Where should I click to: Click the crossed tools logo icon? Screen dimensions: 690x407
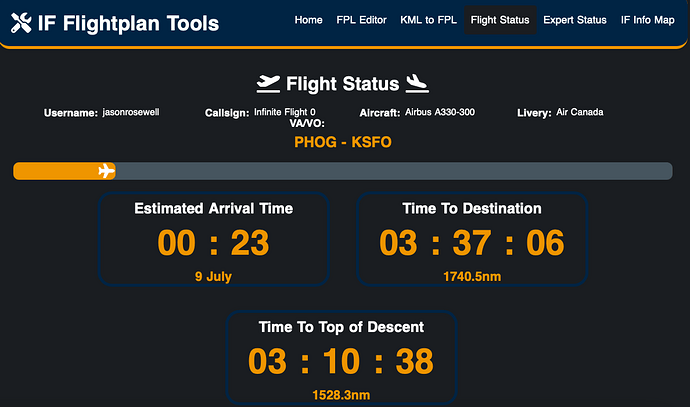[21, 23]
